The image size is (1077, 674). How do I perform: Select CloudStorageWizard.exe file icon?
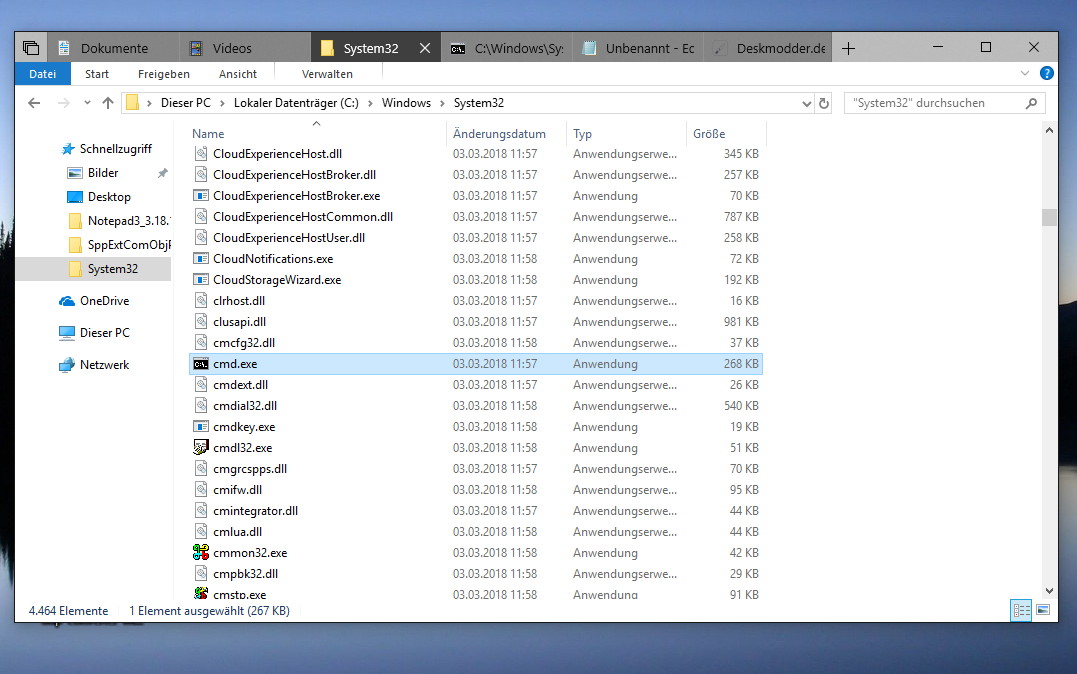tap(201, 280)
